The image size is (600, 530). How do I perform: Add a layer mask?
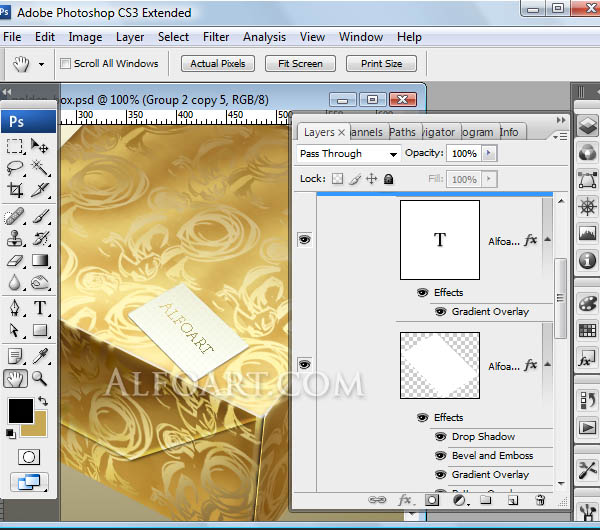[x=432, y=500]
